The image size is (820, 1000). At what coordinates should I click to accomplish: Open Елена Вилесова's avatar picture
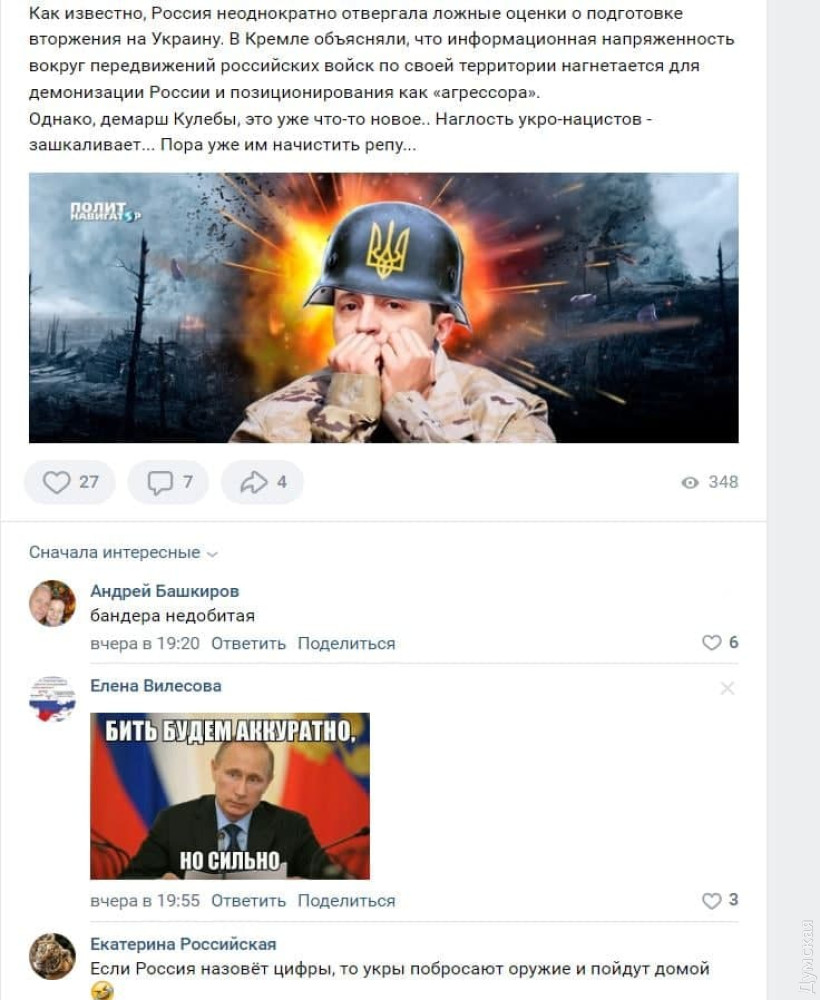tap(52, 699)
